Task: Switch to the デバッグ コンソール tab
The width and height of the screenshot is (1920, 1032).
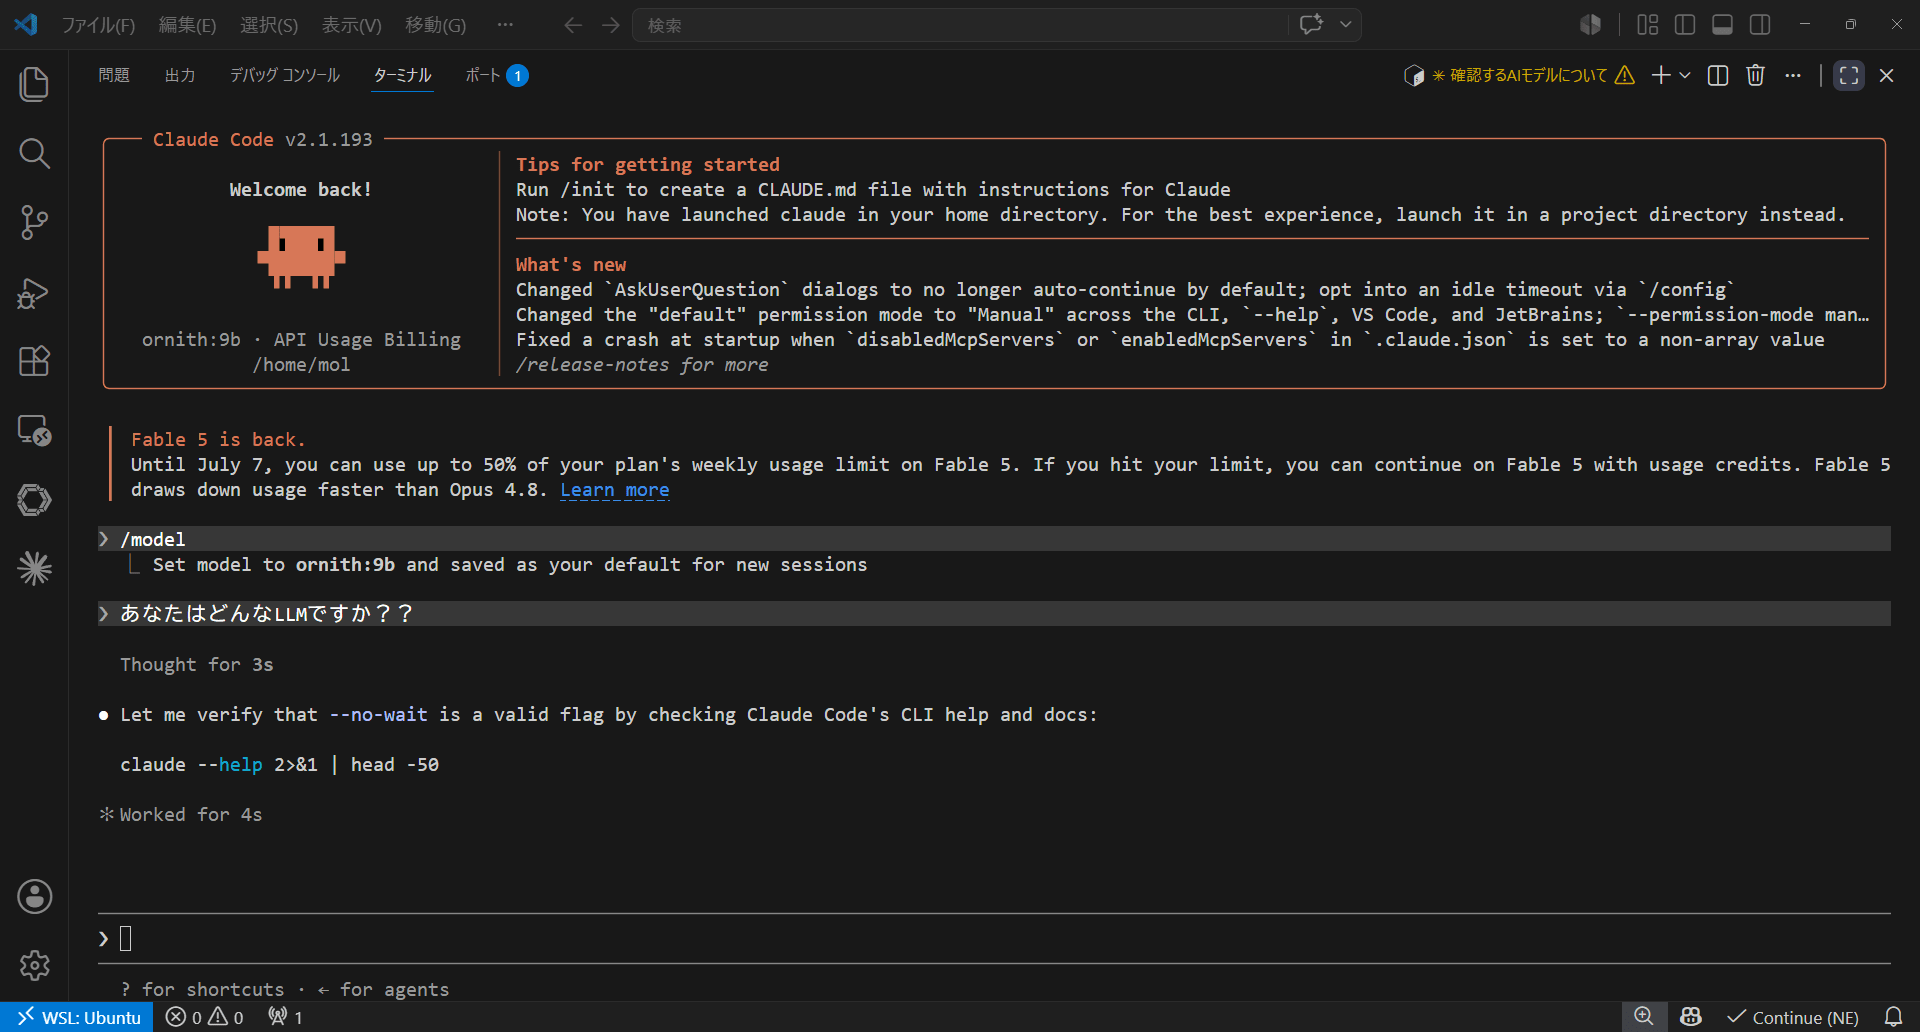Action: pos(285,75)
